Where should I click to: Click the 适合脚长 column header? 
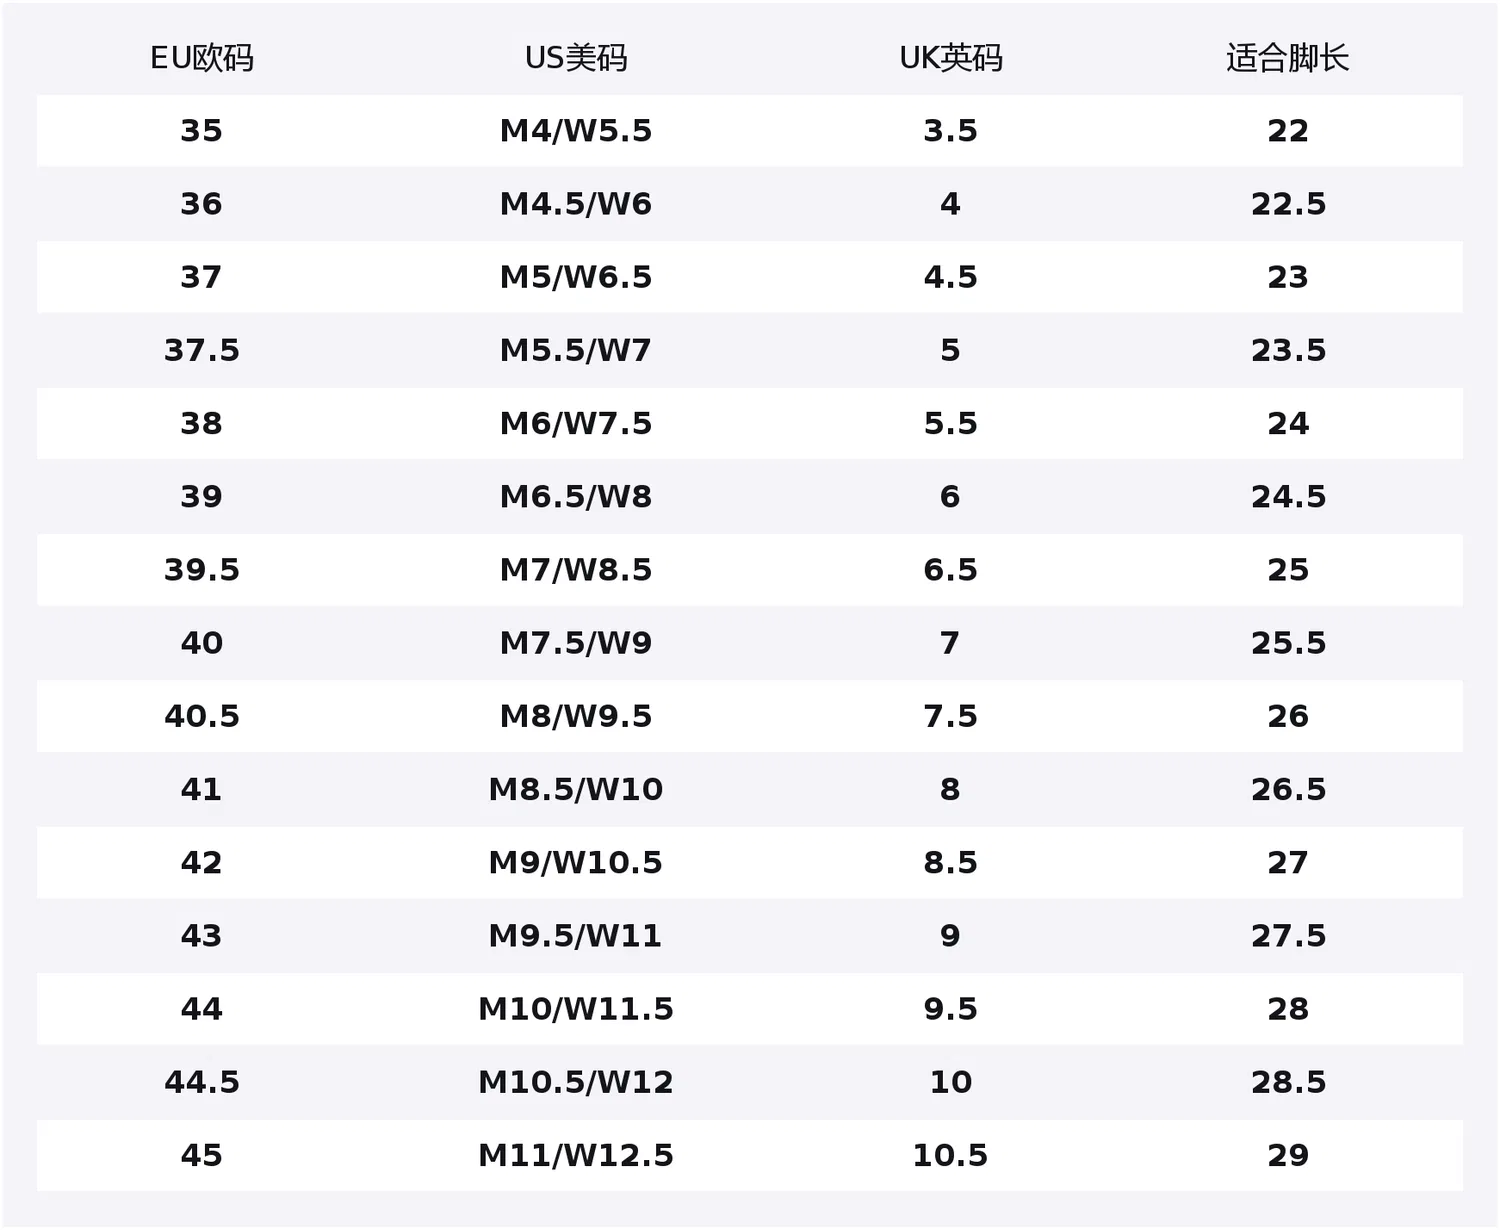coord(1287,58)
